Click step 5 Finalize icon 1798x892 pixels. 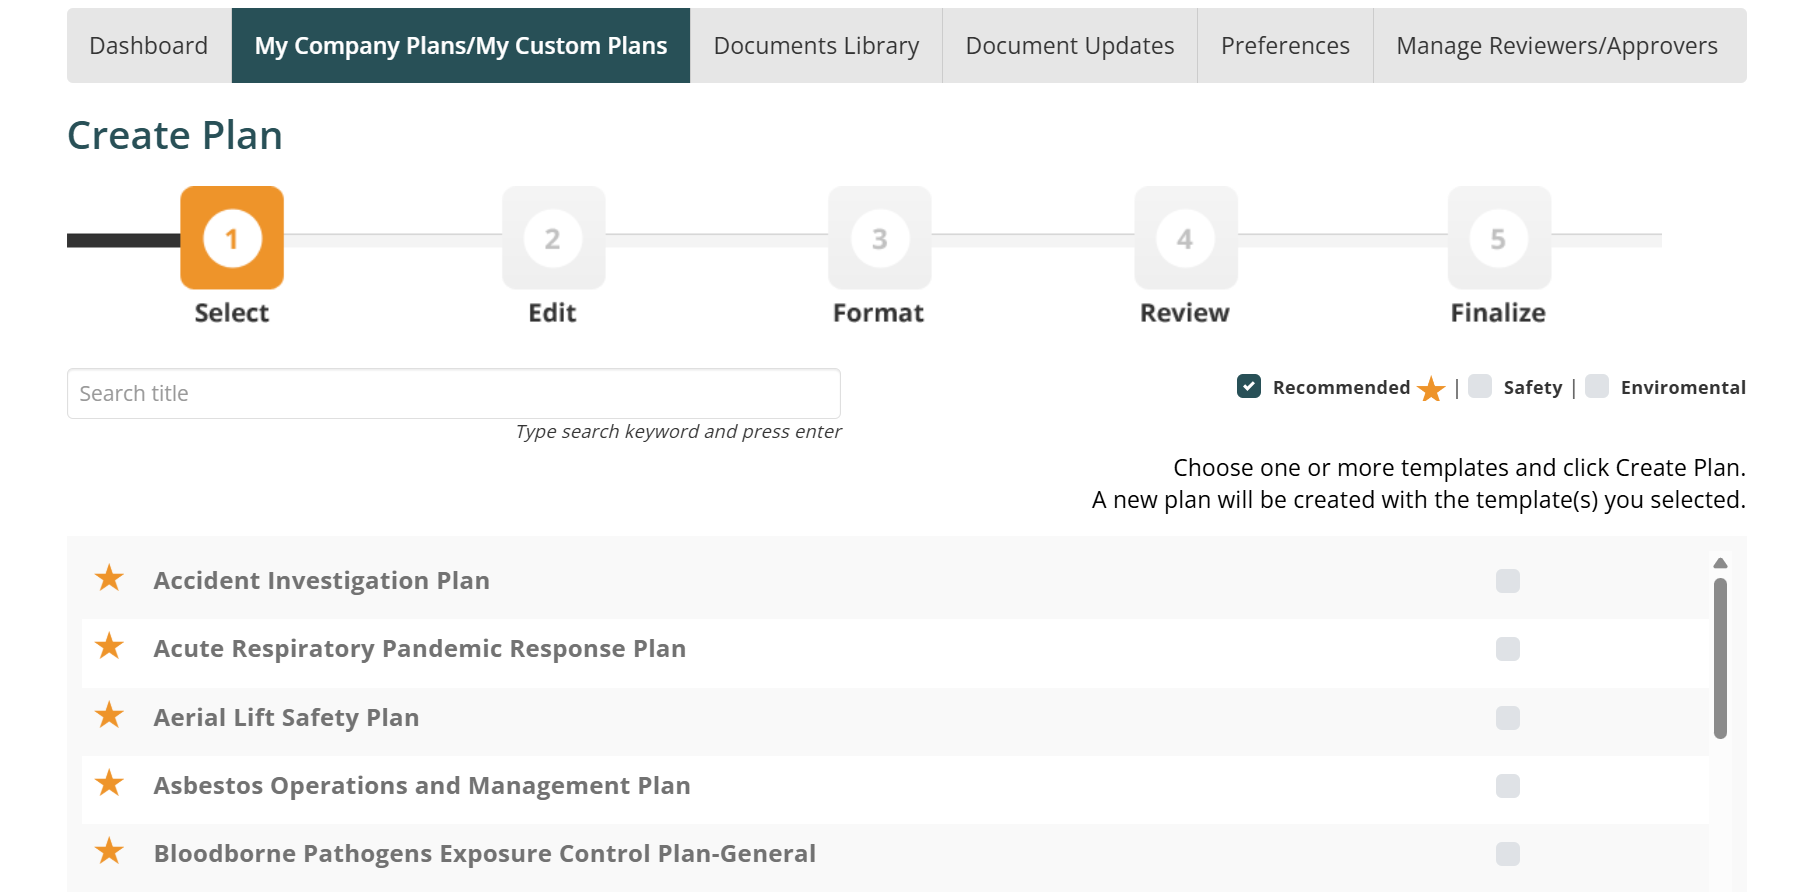coord(1499,238)
